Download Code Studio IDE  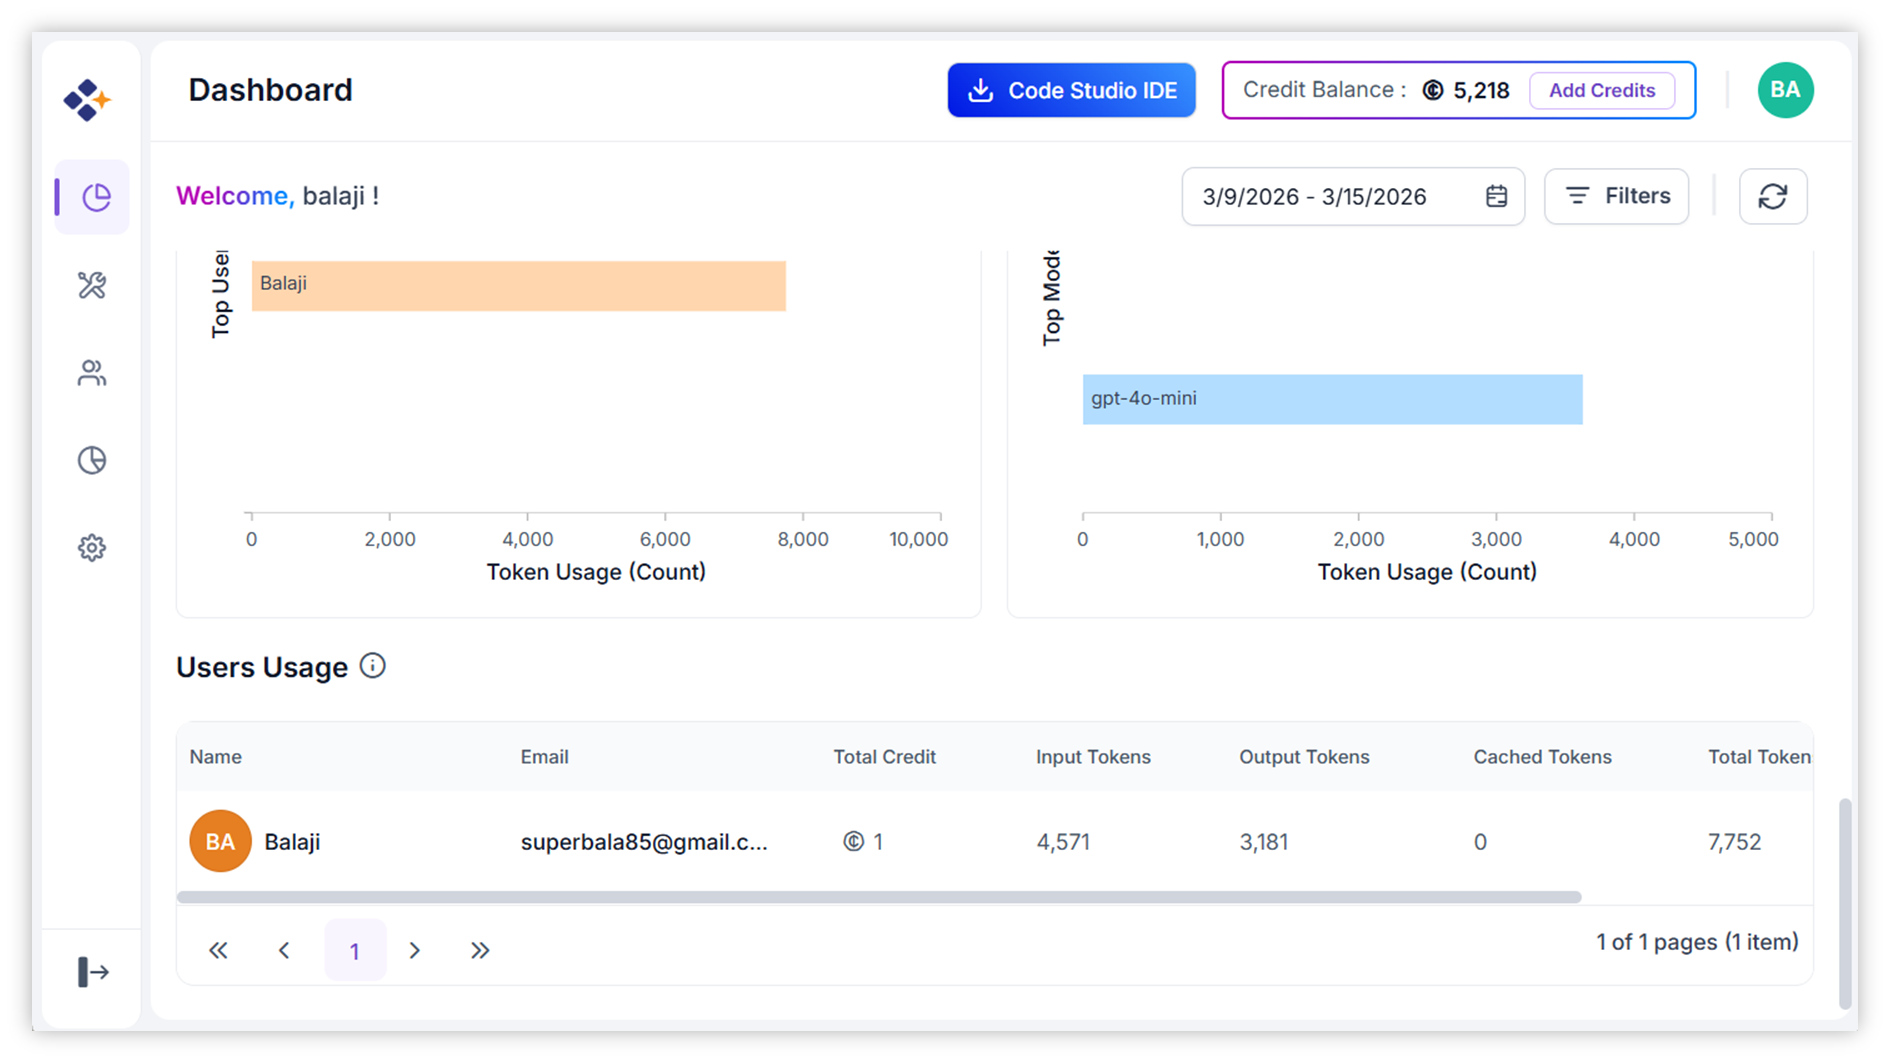click(x=1071, y=90)
